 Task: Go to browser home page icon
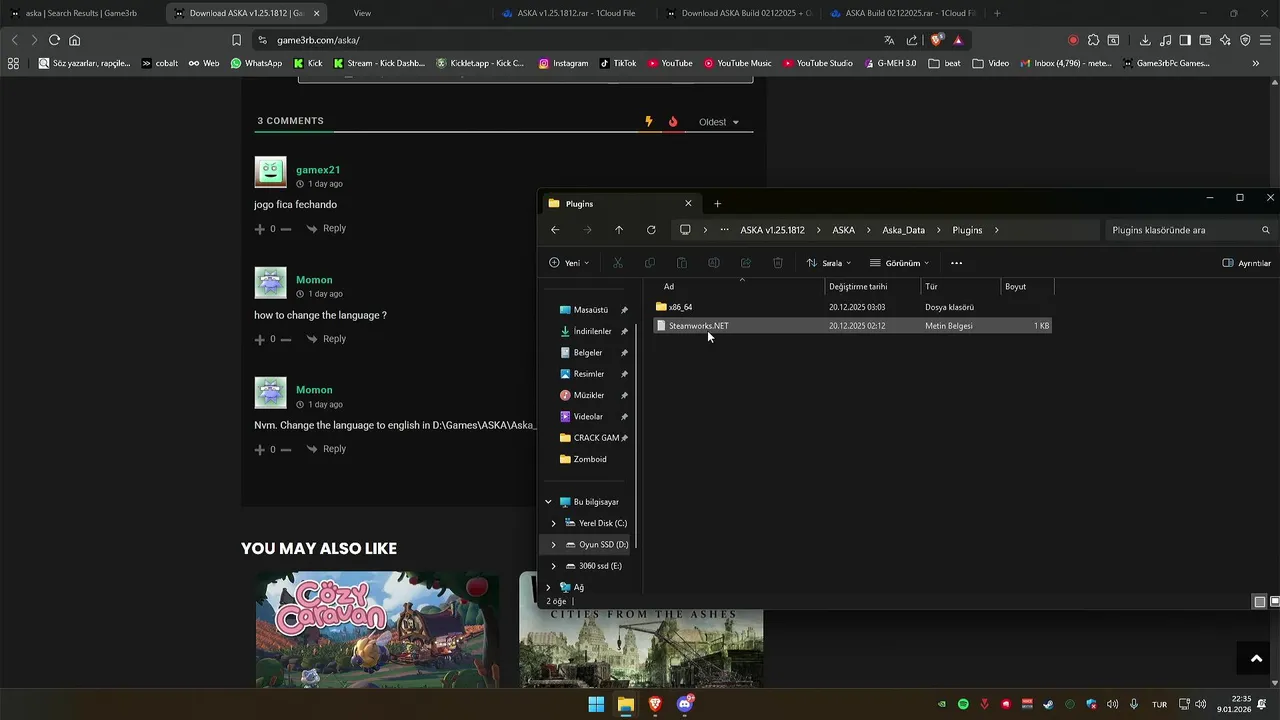point(74,40)
